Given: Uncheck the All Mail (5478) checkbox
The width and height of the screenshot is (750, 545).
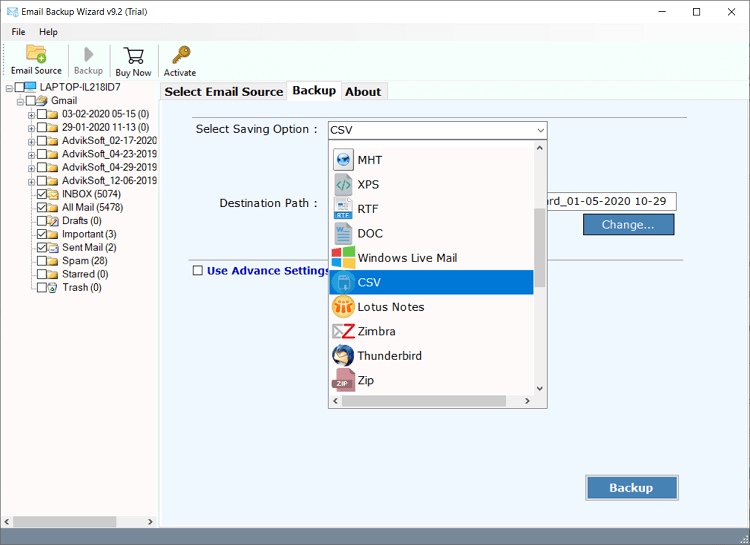Looking at the screenshot, I should pos(42,207).
